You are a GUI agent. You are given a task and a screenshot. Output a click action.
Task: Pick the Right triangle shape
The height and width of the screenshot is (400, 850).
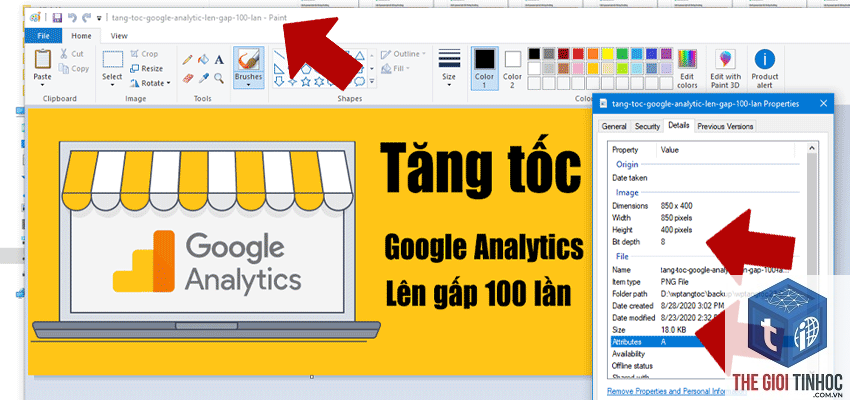(279, 68)
